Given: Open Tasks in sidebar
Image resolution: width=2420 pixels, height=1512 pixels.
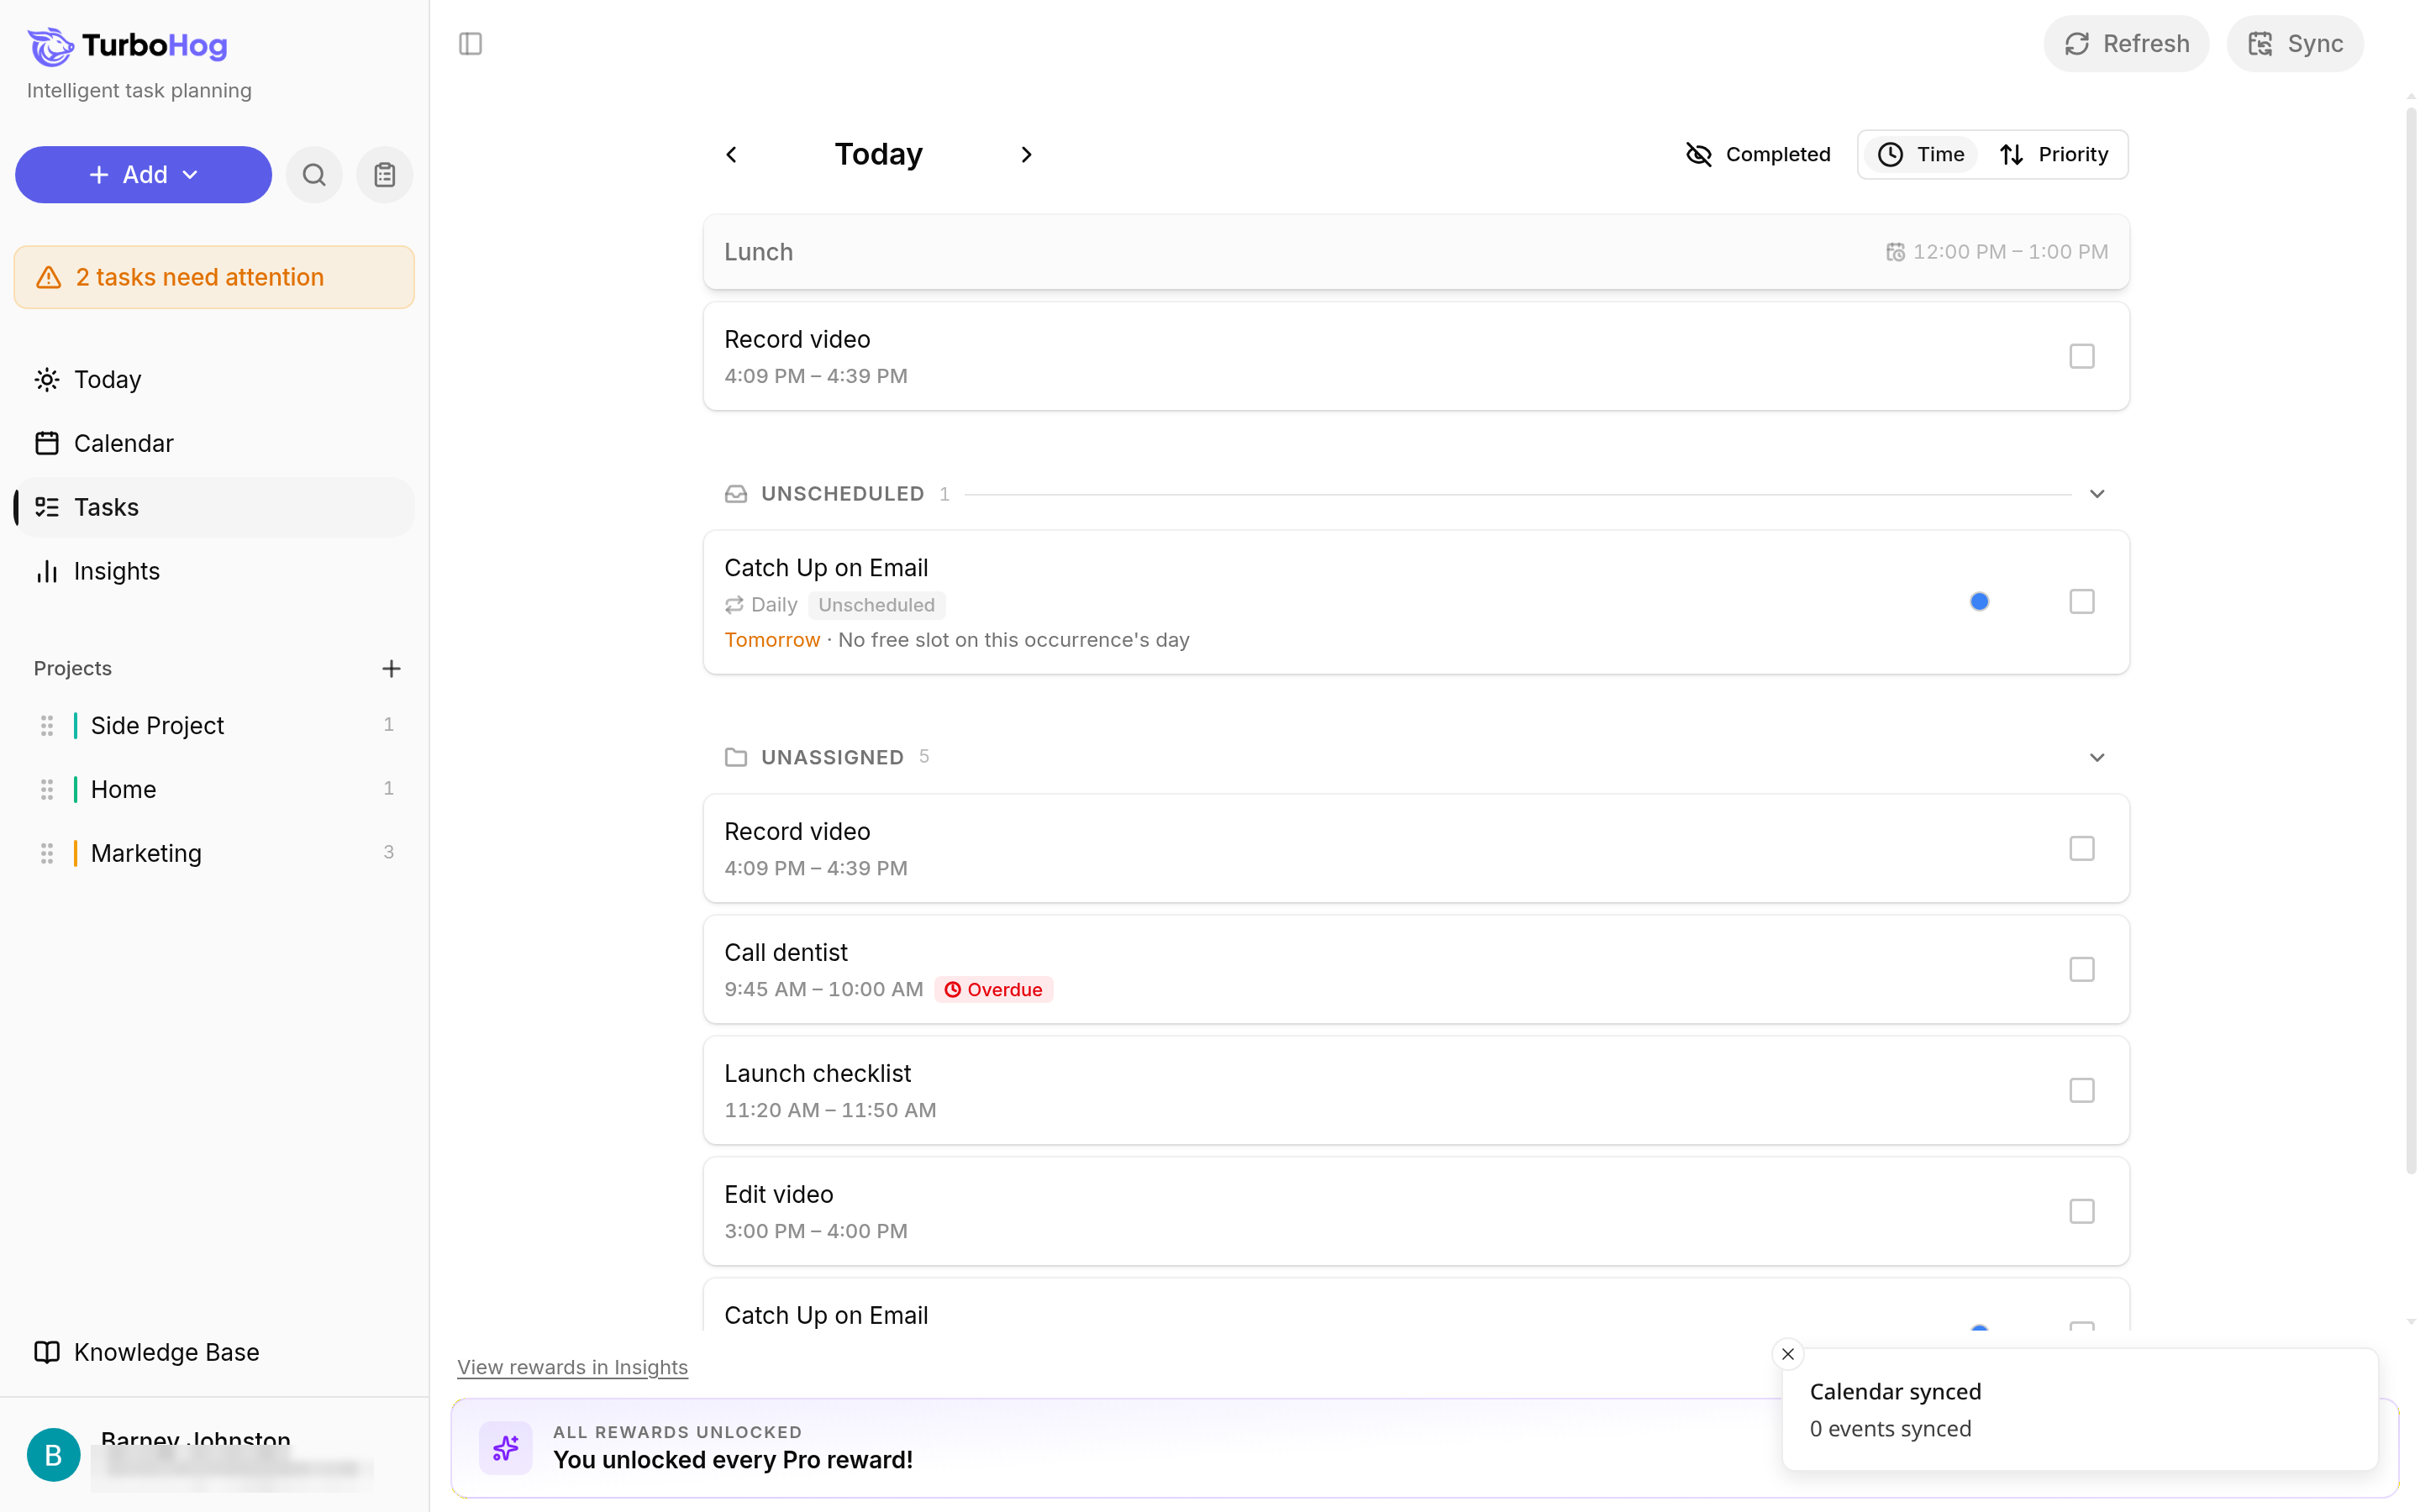Looking at the screenshot, I should pos(214,507).
